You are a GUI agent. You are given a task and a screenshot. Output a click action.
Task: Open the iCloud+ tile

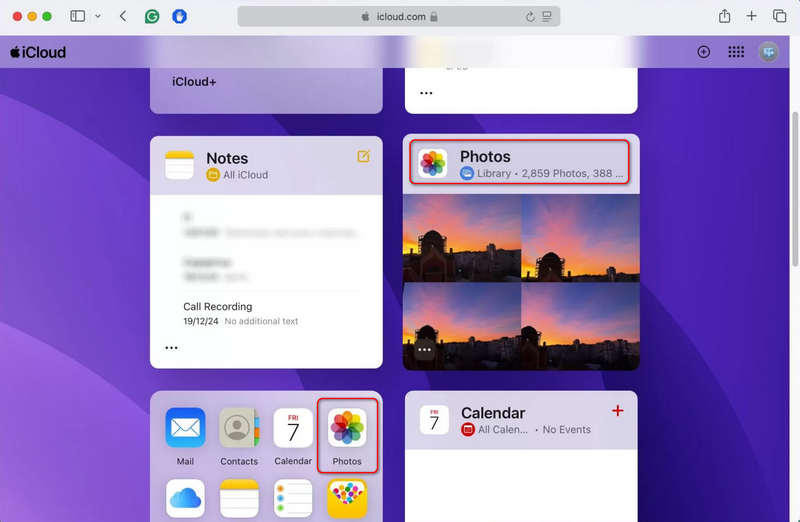tap(266, 90)
